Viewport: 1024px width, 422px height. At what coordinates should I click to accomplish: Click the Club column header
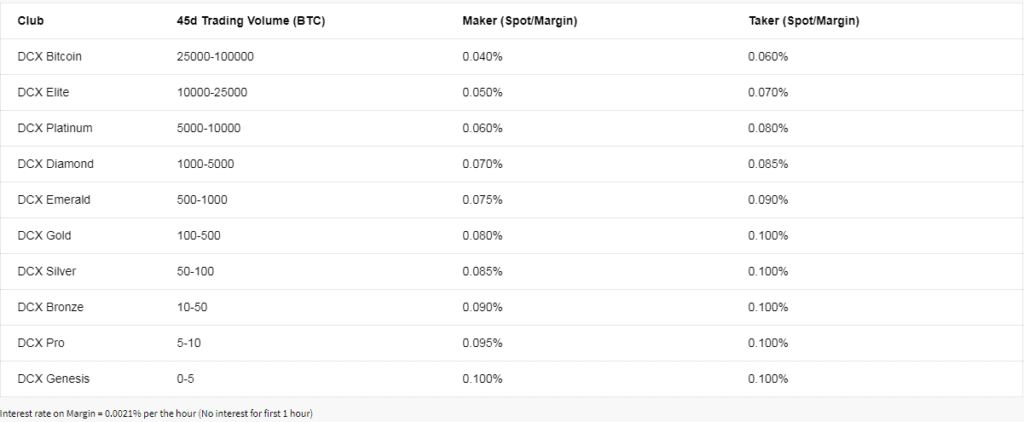tap(31, 21)
